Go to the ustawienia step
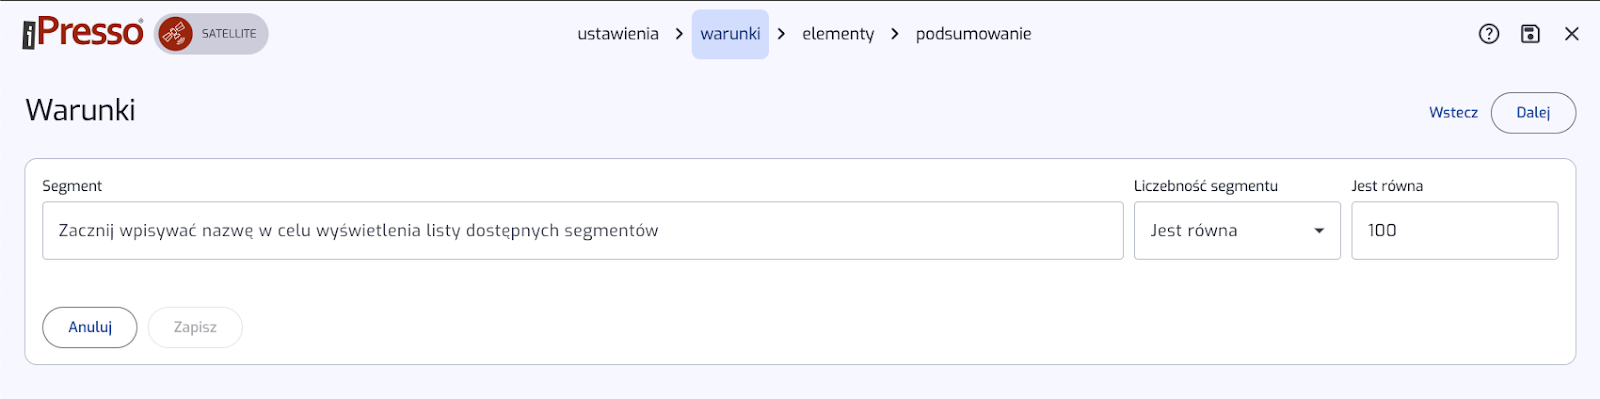This screenshot has width=1600, height=399. [x=618, y=34]
